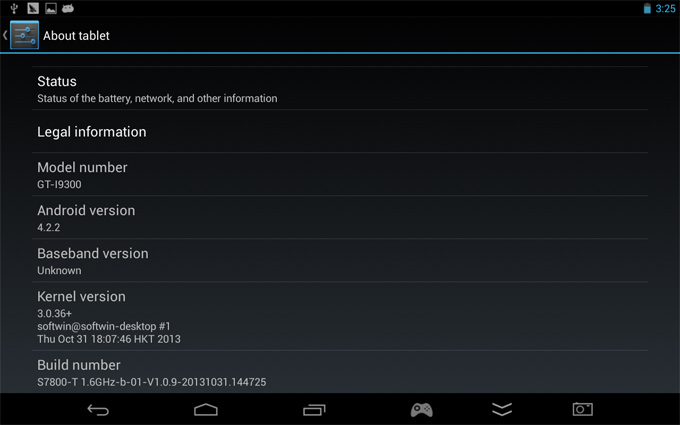This screenshot has width=680, height=425.
Task: Tap the Kernel version row
Action: pyautogui.click(x=340, y=316)
